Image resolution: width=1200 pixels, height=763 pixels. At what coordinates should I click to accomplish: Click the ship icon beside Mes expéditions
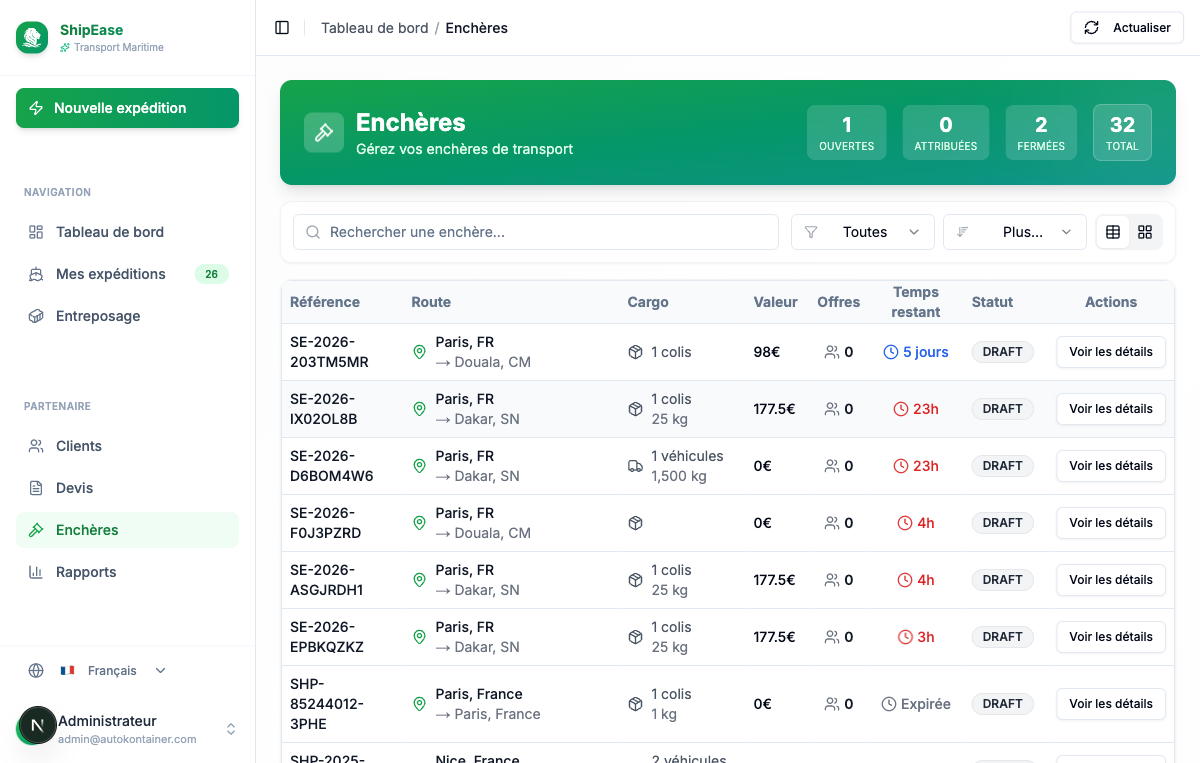[36, 274]
